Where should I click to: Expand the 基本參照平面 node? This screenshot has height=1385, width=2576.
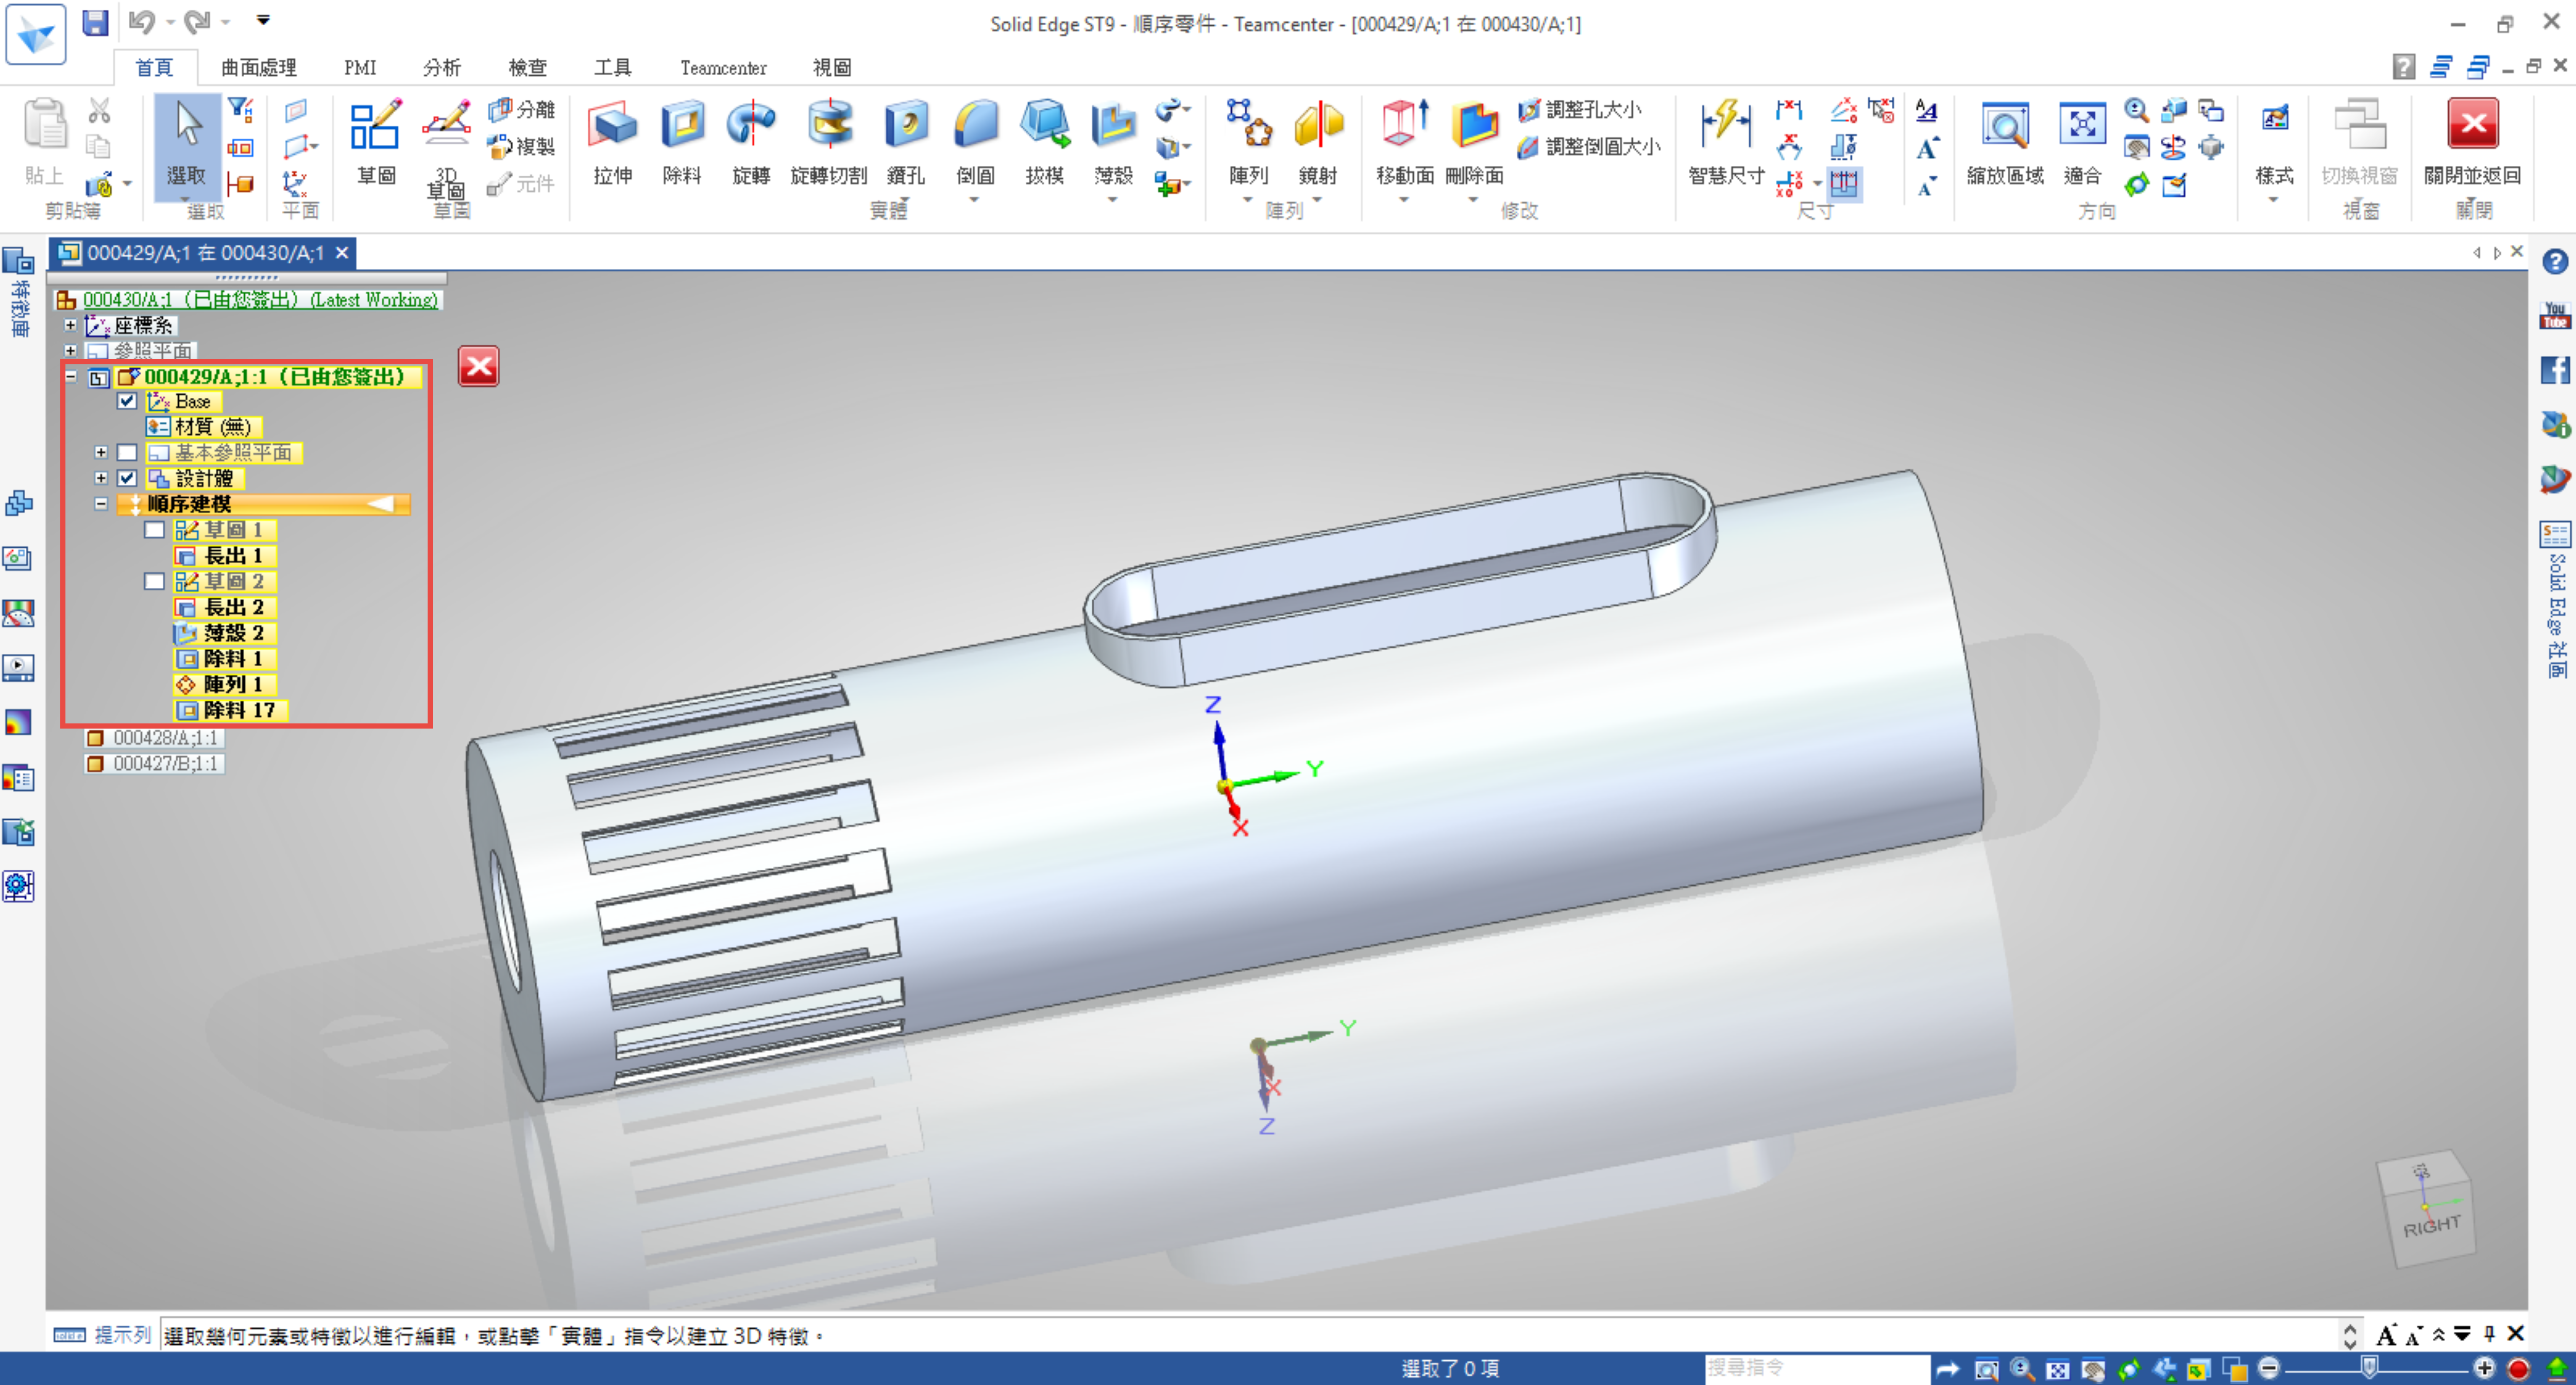coord(101,453)
